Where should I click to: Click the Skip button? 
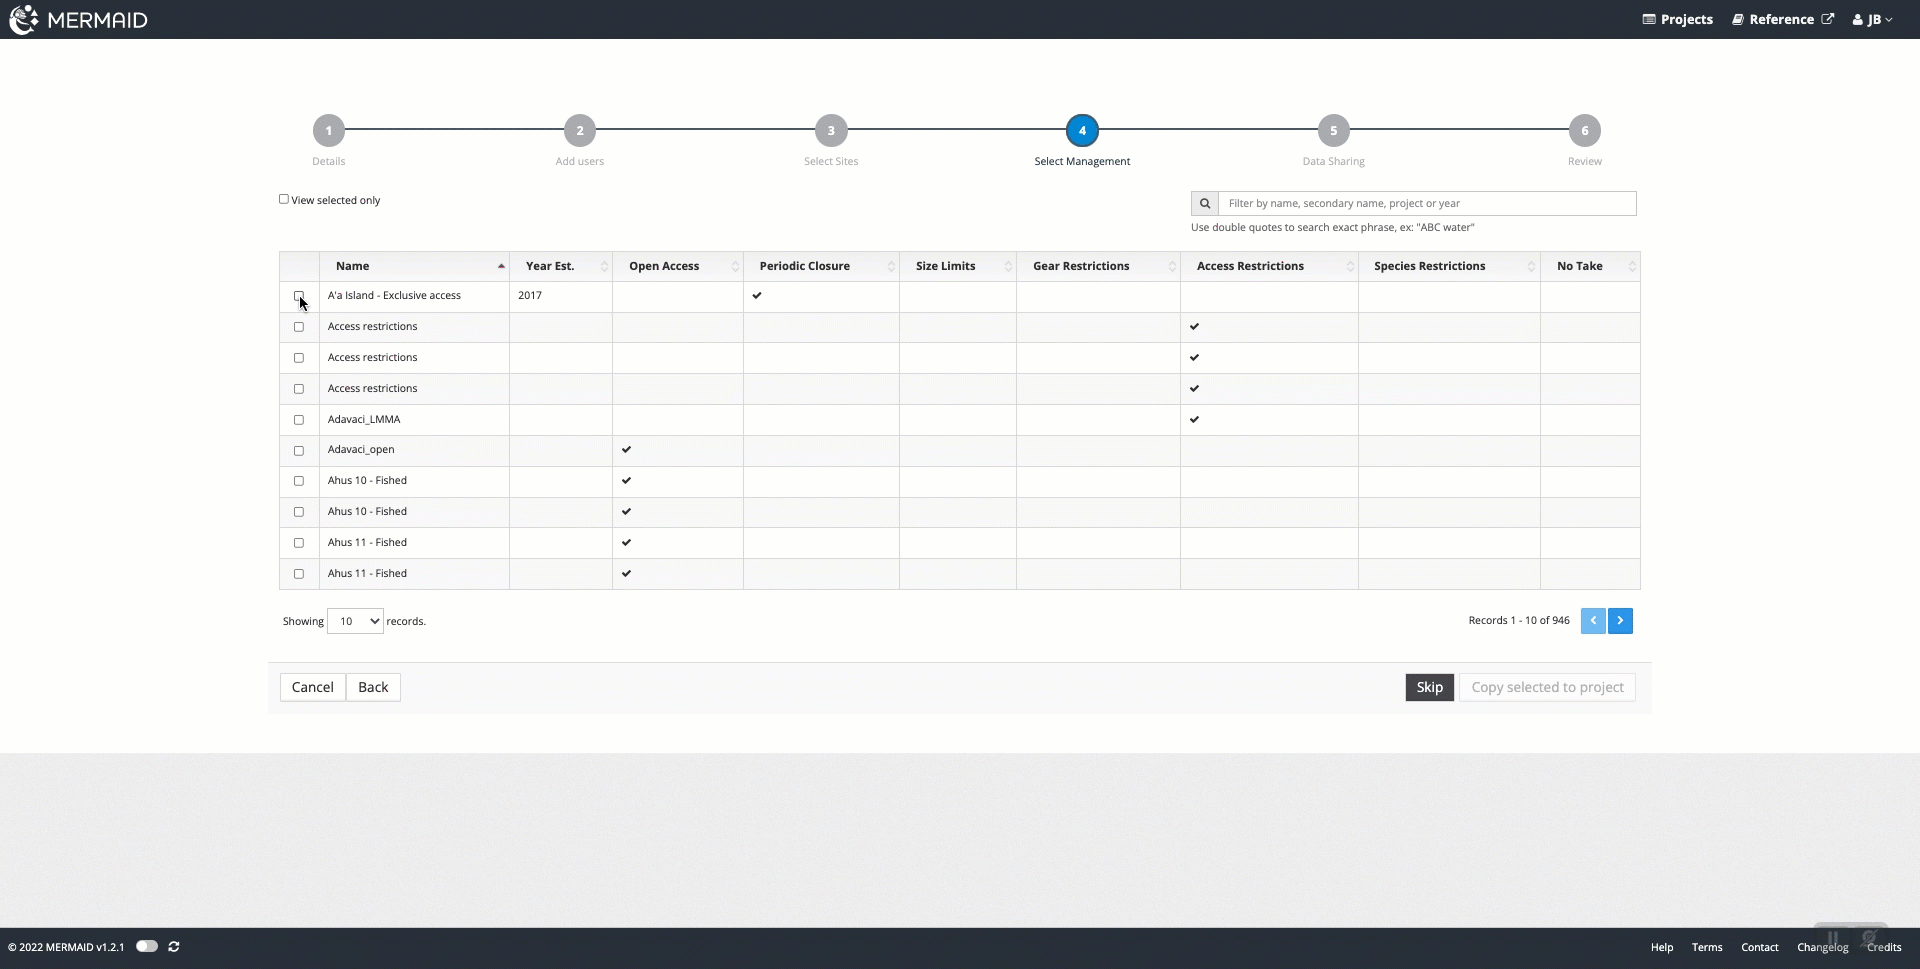click(x=1429, y=687)
